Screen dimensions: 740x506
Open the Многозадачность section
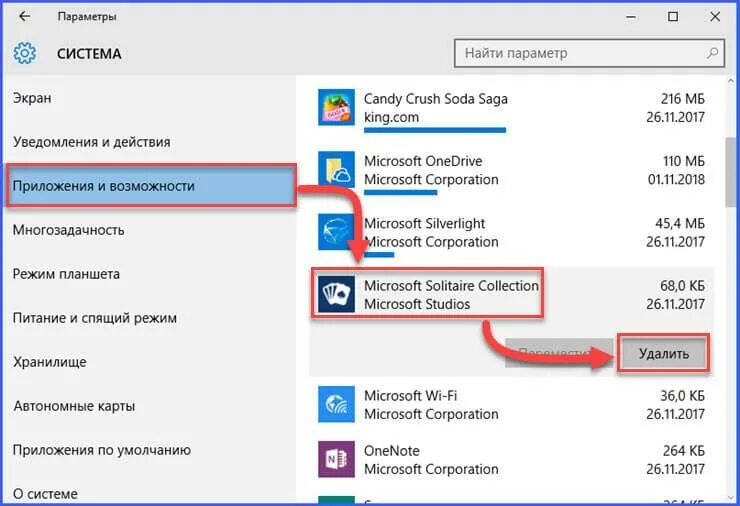(68, 230)
